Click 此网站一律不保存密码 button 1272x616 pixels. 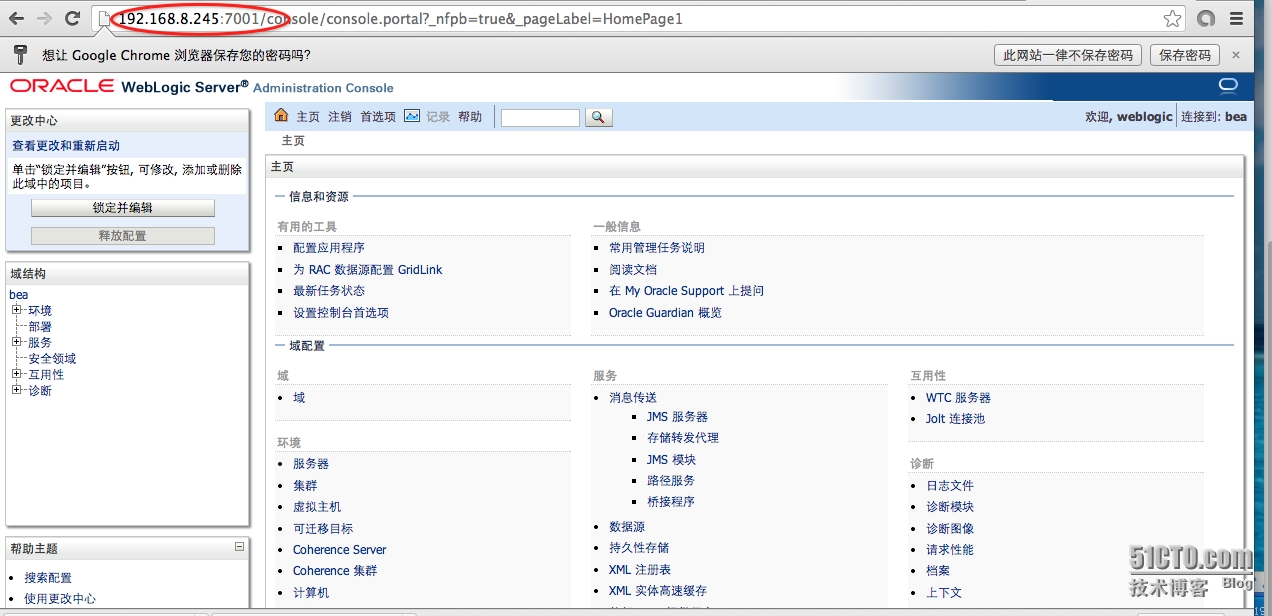[x=1069, y=55]
